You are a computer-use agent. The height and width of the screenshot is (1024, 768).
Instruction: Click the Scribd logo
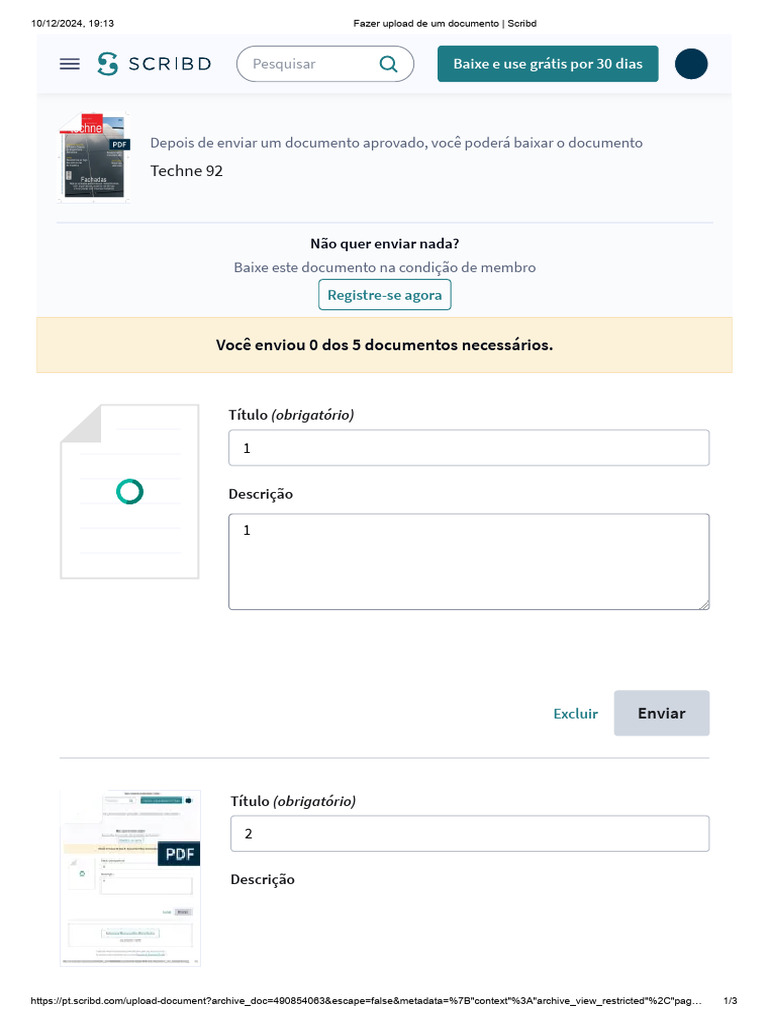point(154,64)
